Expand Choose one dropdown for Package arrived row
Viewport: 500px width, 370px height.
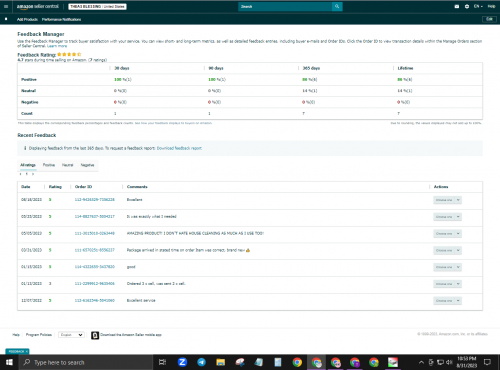(447, 250)
